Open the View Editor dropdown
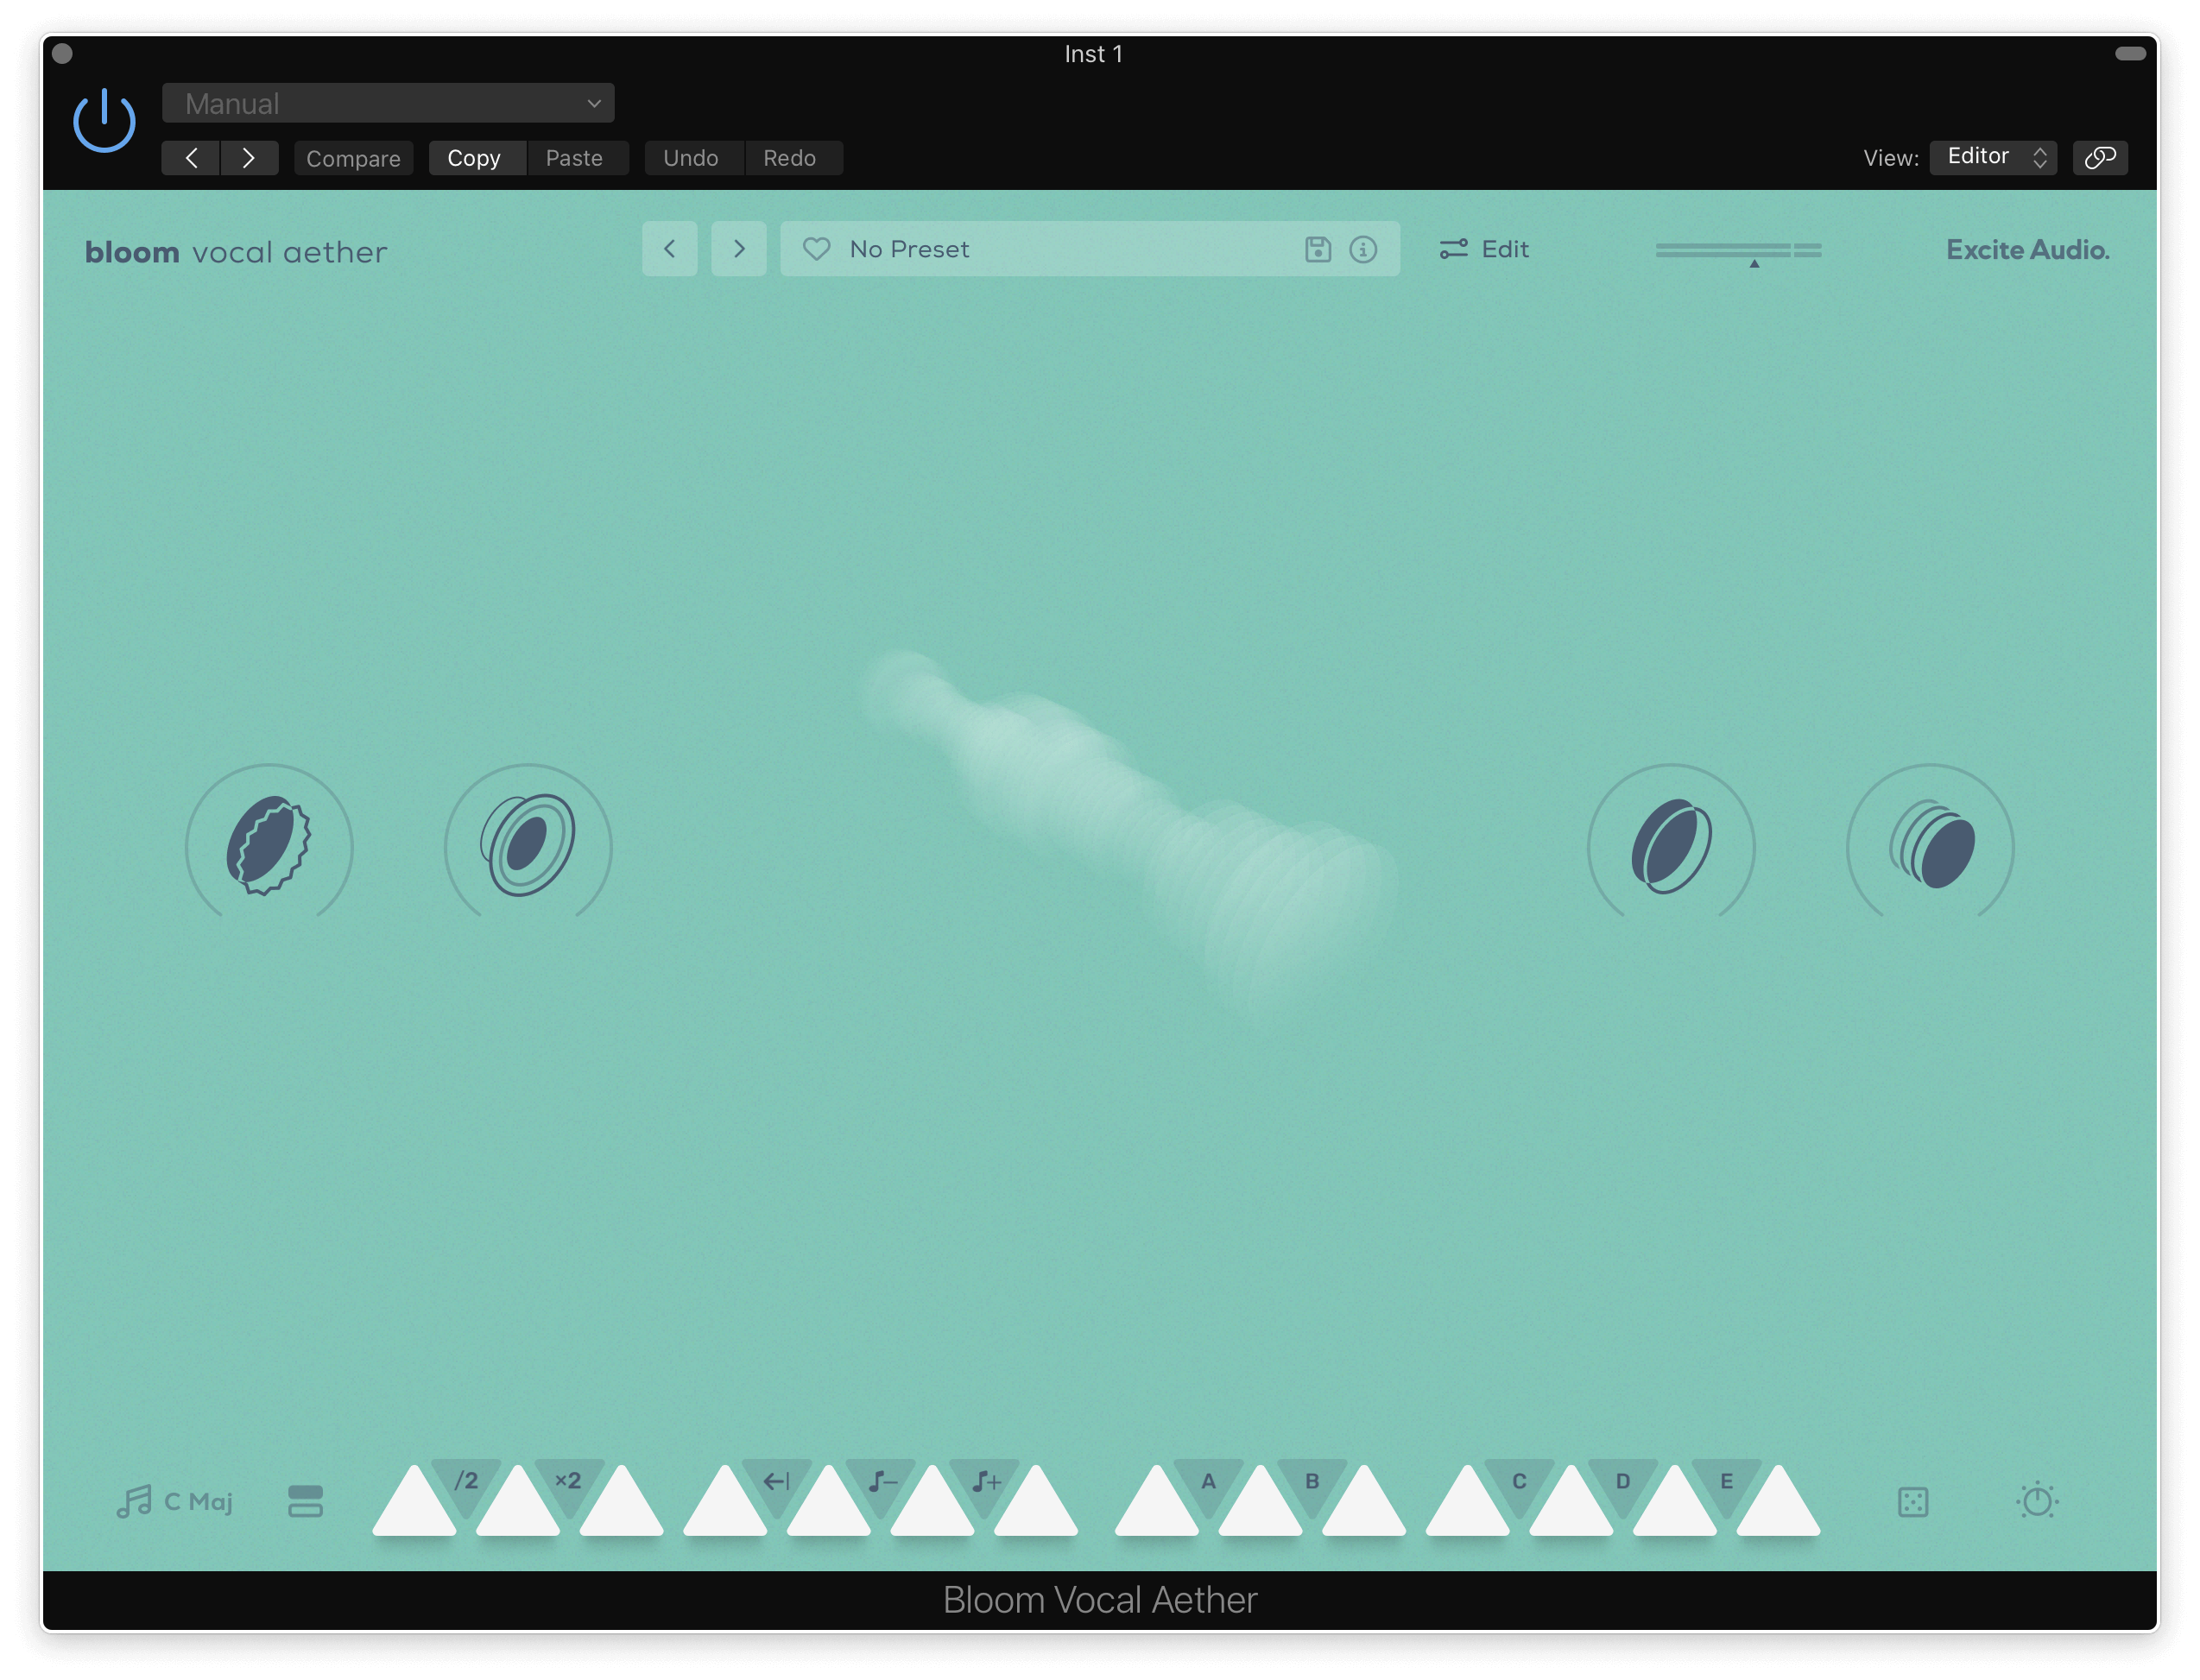2200x1680 pixels. [x=1992, y=157]
